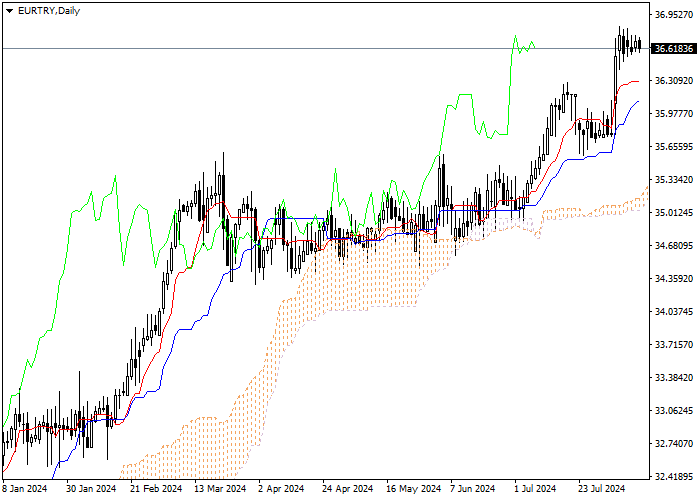Click the 7 Jun 2024 date label
This screenshot has height=500, width=700.
pos(473,489)
